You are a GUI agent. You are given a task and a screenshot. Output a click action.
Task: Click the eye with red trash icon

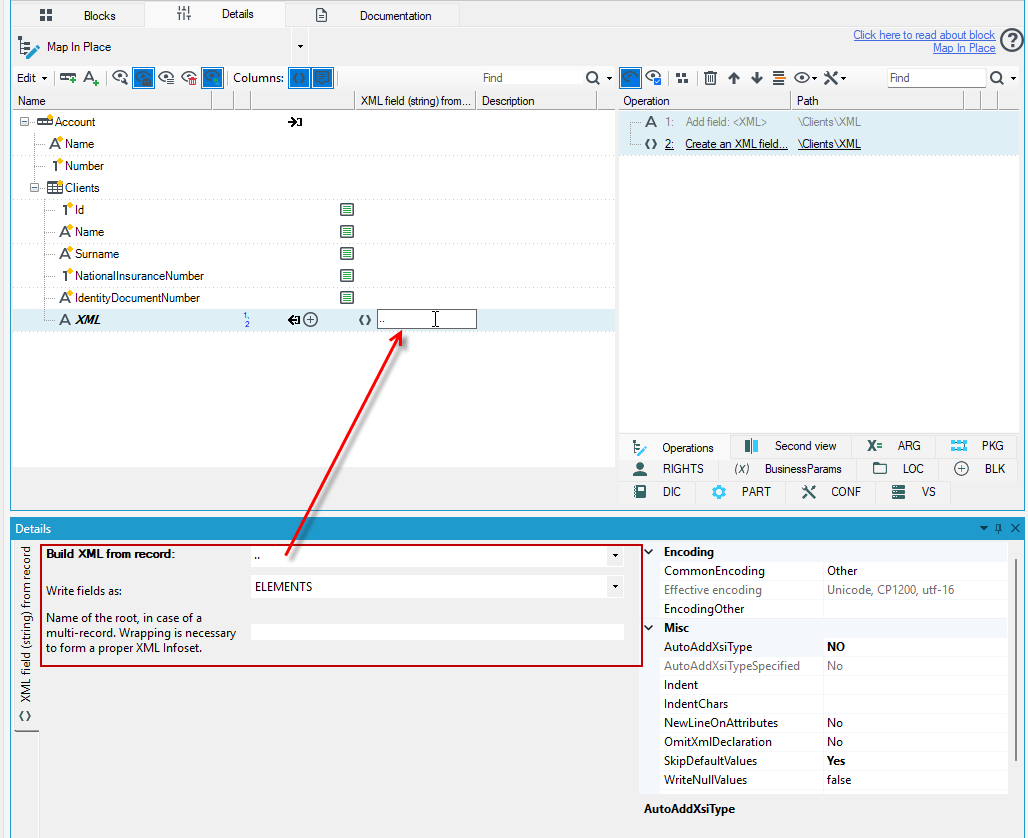coord(189,78)
